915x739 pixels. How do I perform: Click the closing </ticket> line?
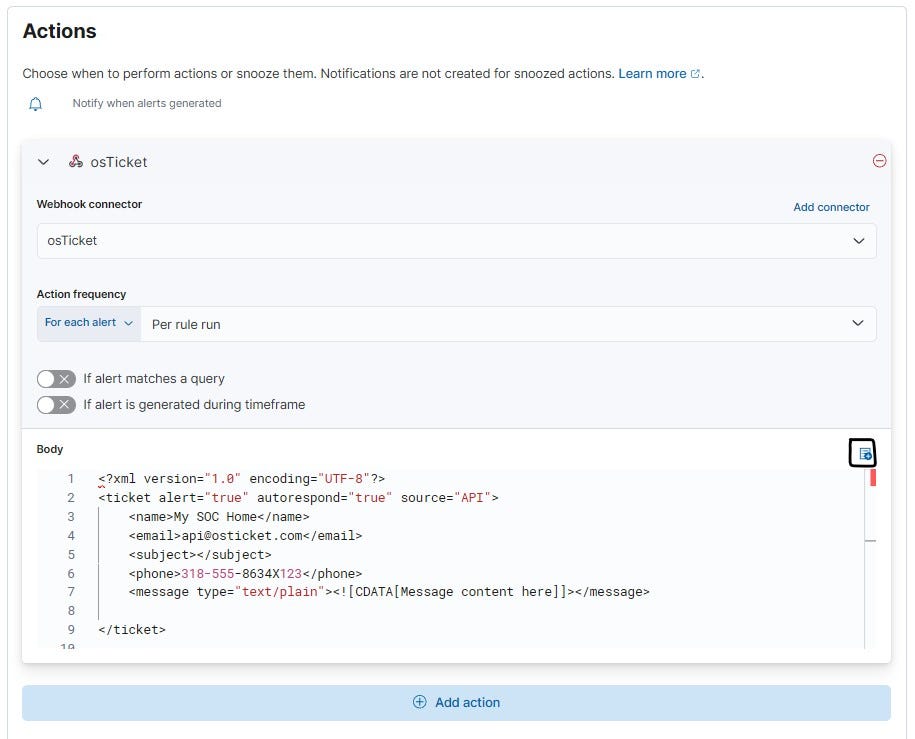[132, 630]
